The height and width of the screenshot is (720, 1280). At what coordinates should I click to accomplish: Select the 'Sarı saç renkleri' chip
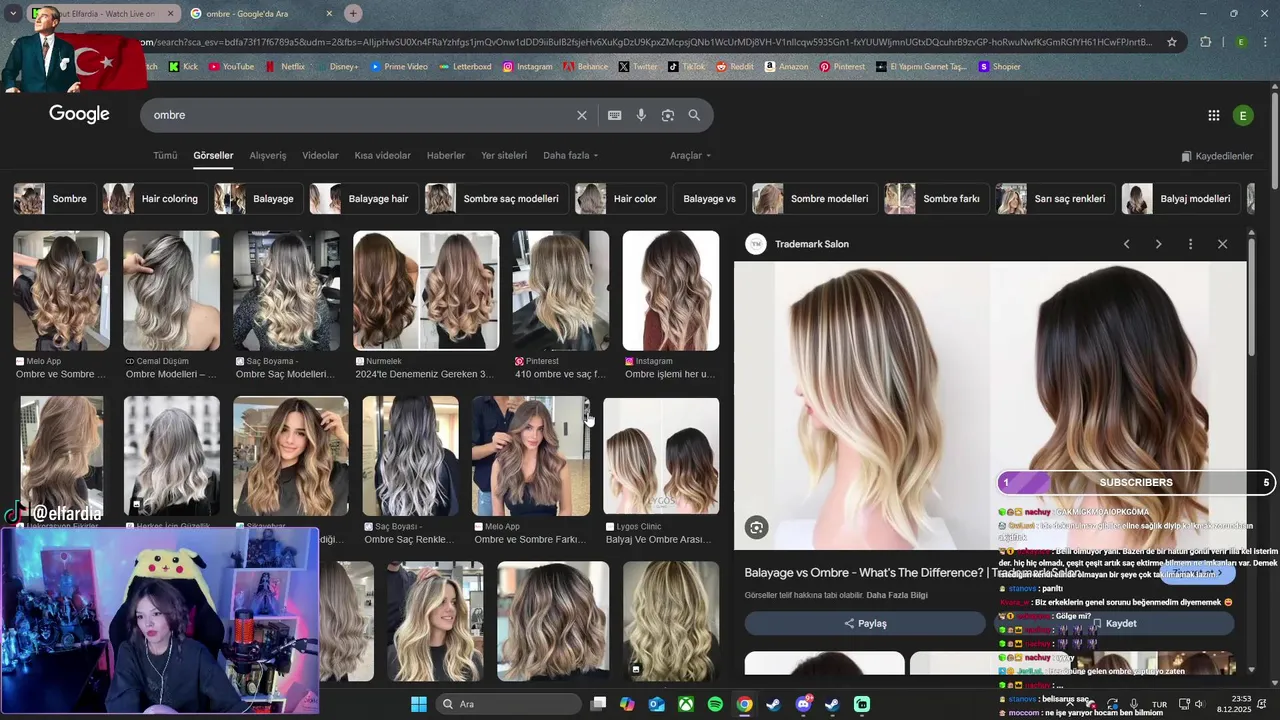(1055, 199)
